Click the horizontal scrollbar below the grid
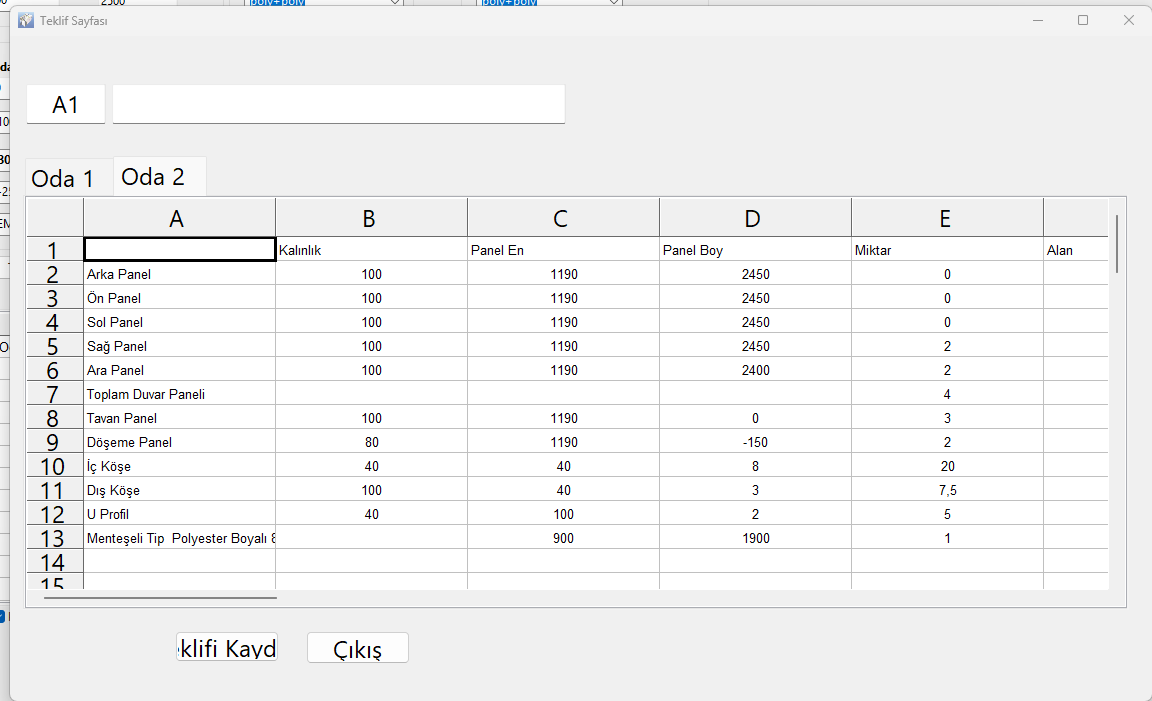This screenshot has height=701, width=1152. [x=160, y=598]
